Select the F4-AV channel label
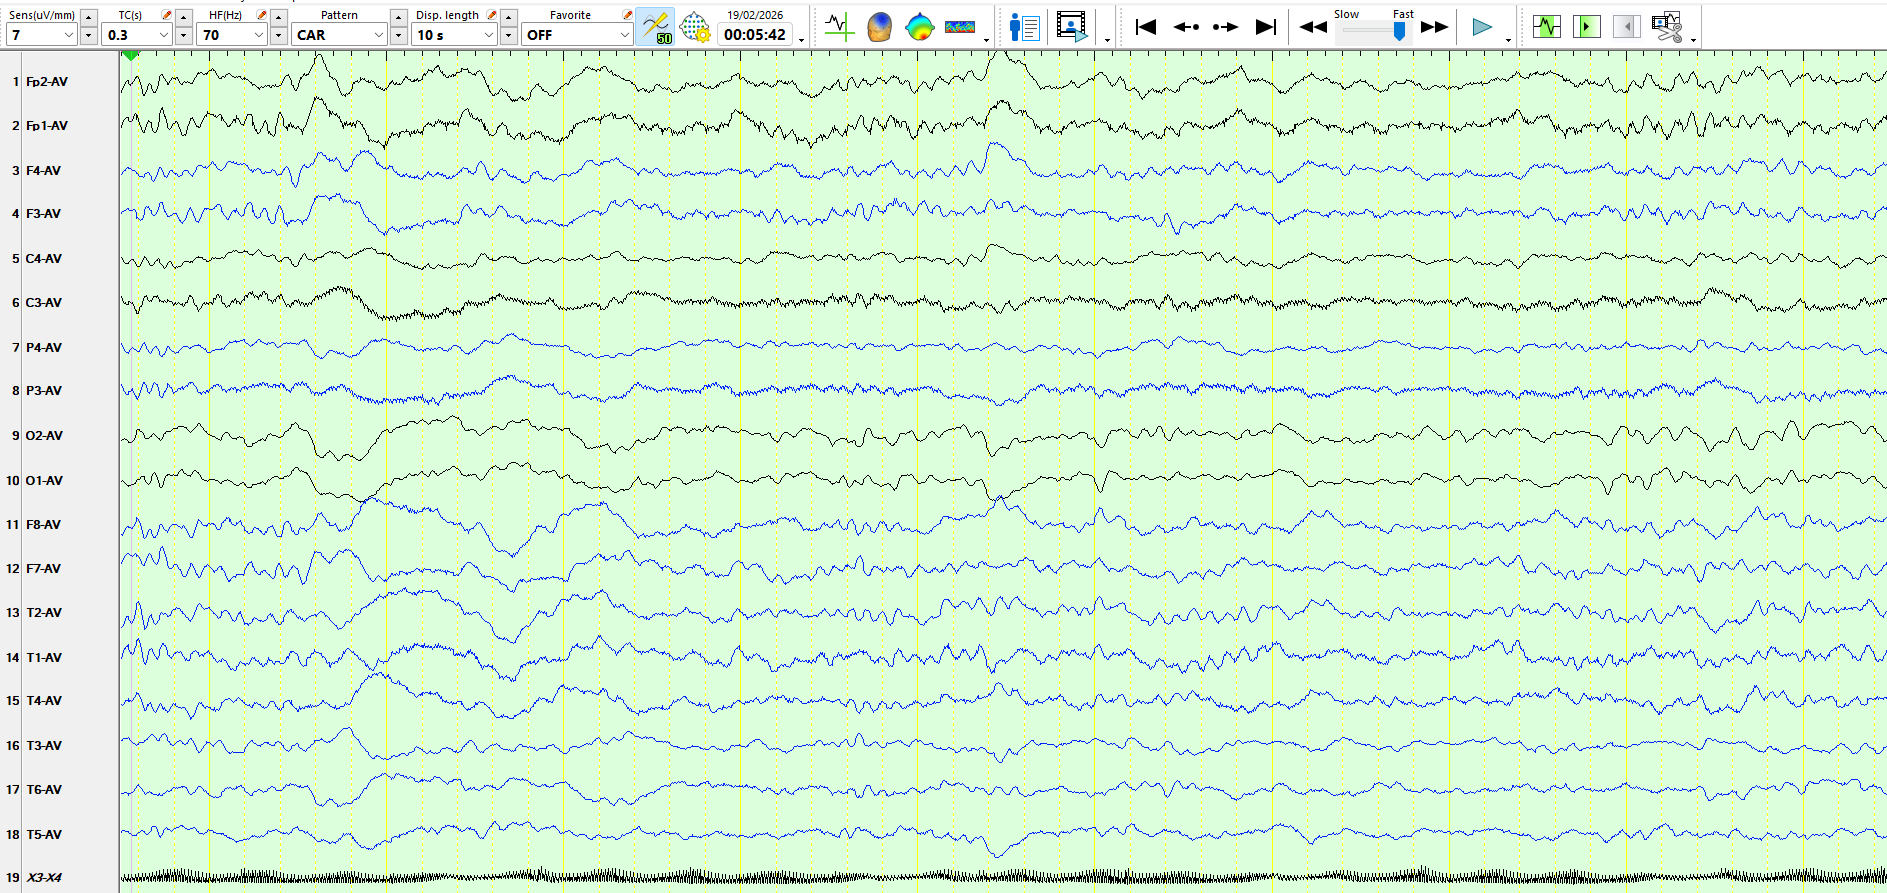 point(43,171)
